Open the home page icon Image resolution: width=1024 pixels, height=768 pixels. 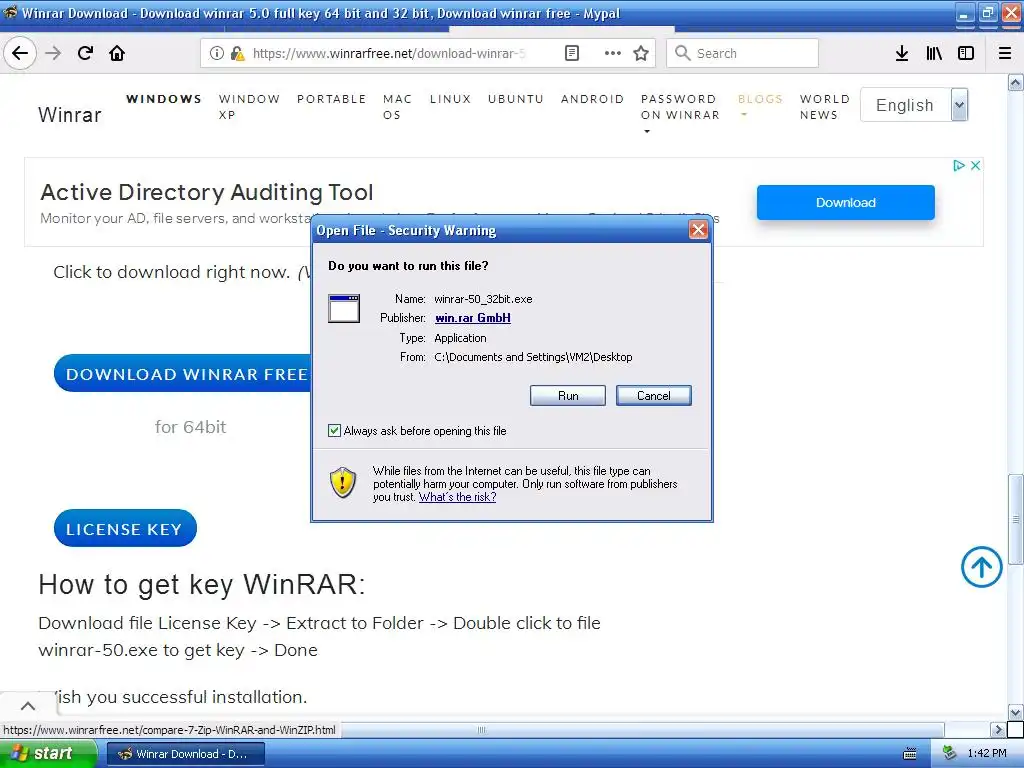117,53
